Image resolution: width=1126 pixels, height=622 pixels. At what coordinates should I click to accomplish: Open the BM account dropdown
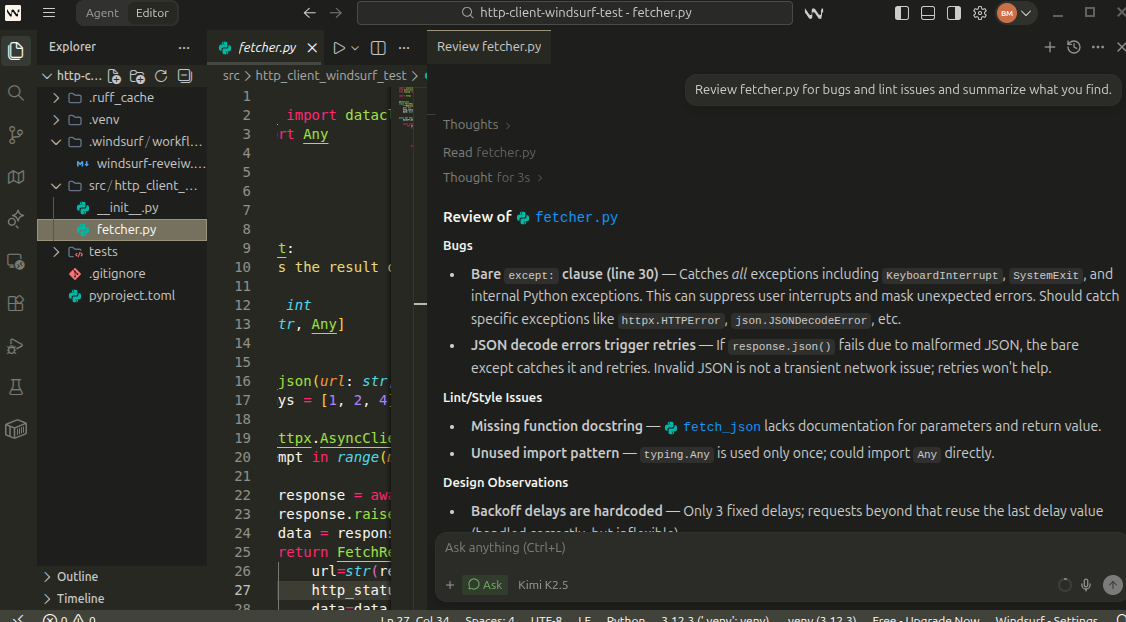coord(1015,13)
